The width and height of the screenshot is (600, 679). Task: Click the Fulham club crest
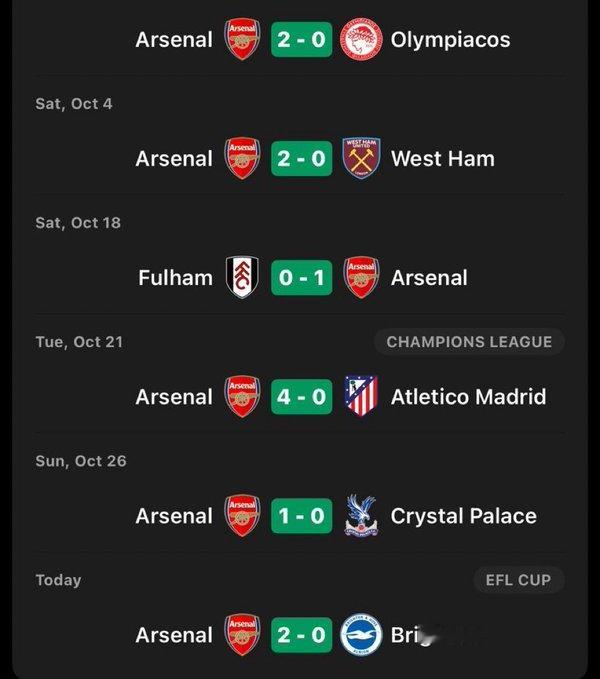coord(242,277)
